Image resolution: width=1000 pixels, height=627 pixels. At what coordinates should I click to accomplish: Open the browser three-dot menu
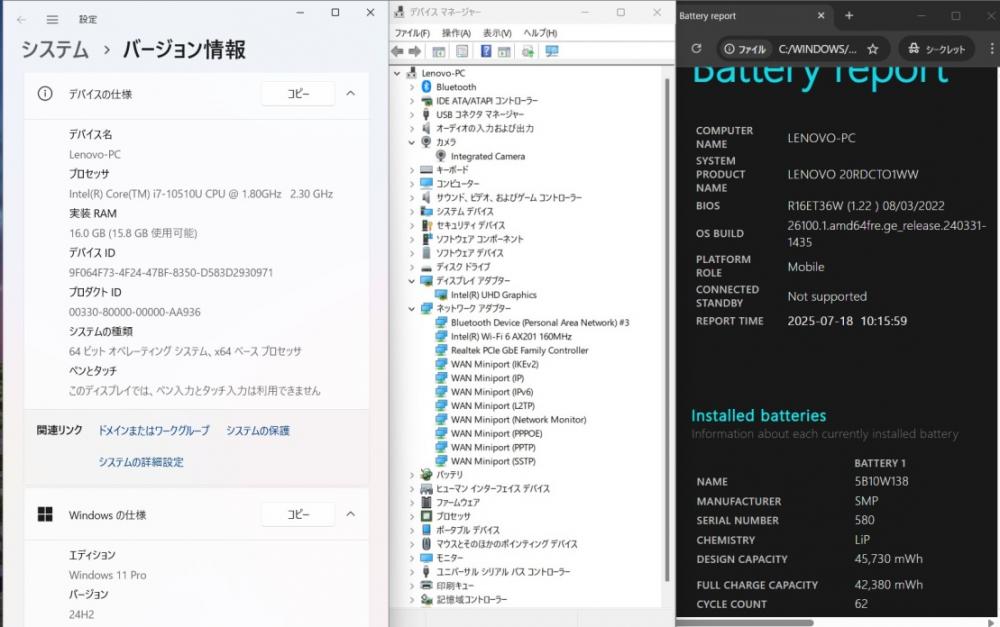click(992, 48)
